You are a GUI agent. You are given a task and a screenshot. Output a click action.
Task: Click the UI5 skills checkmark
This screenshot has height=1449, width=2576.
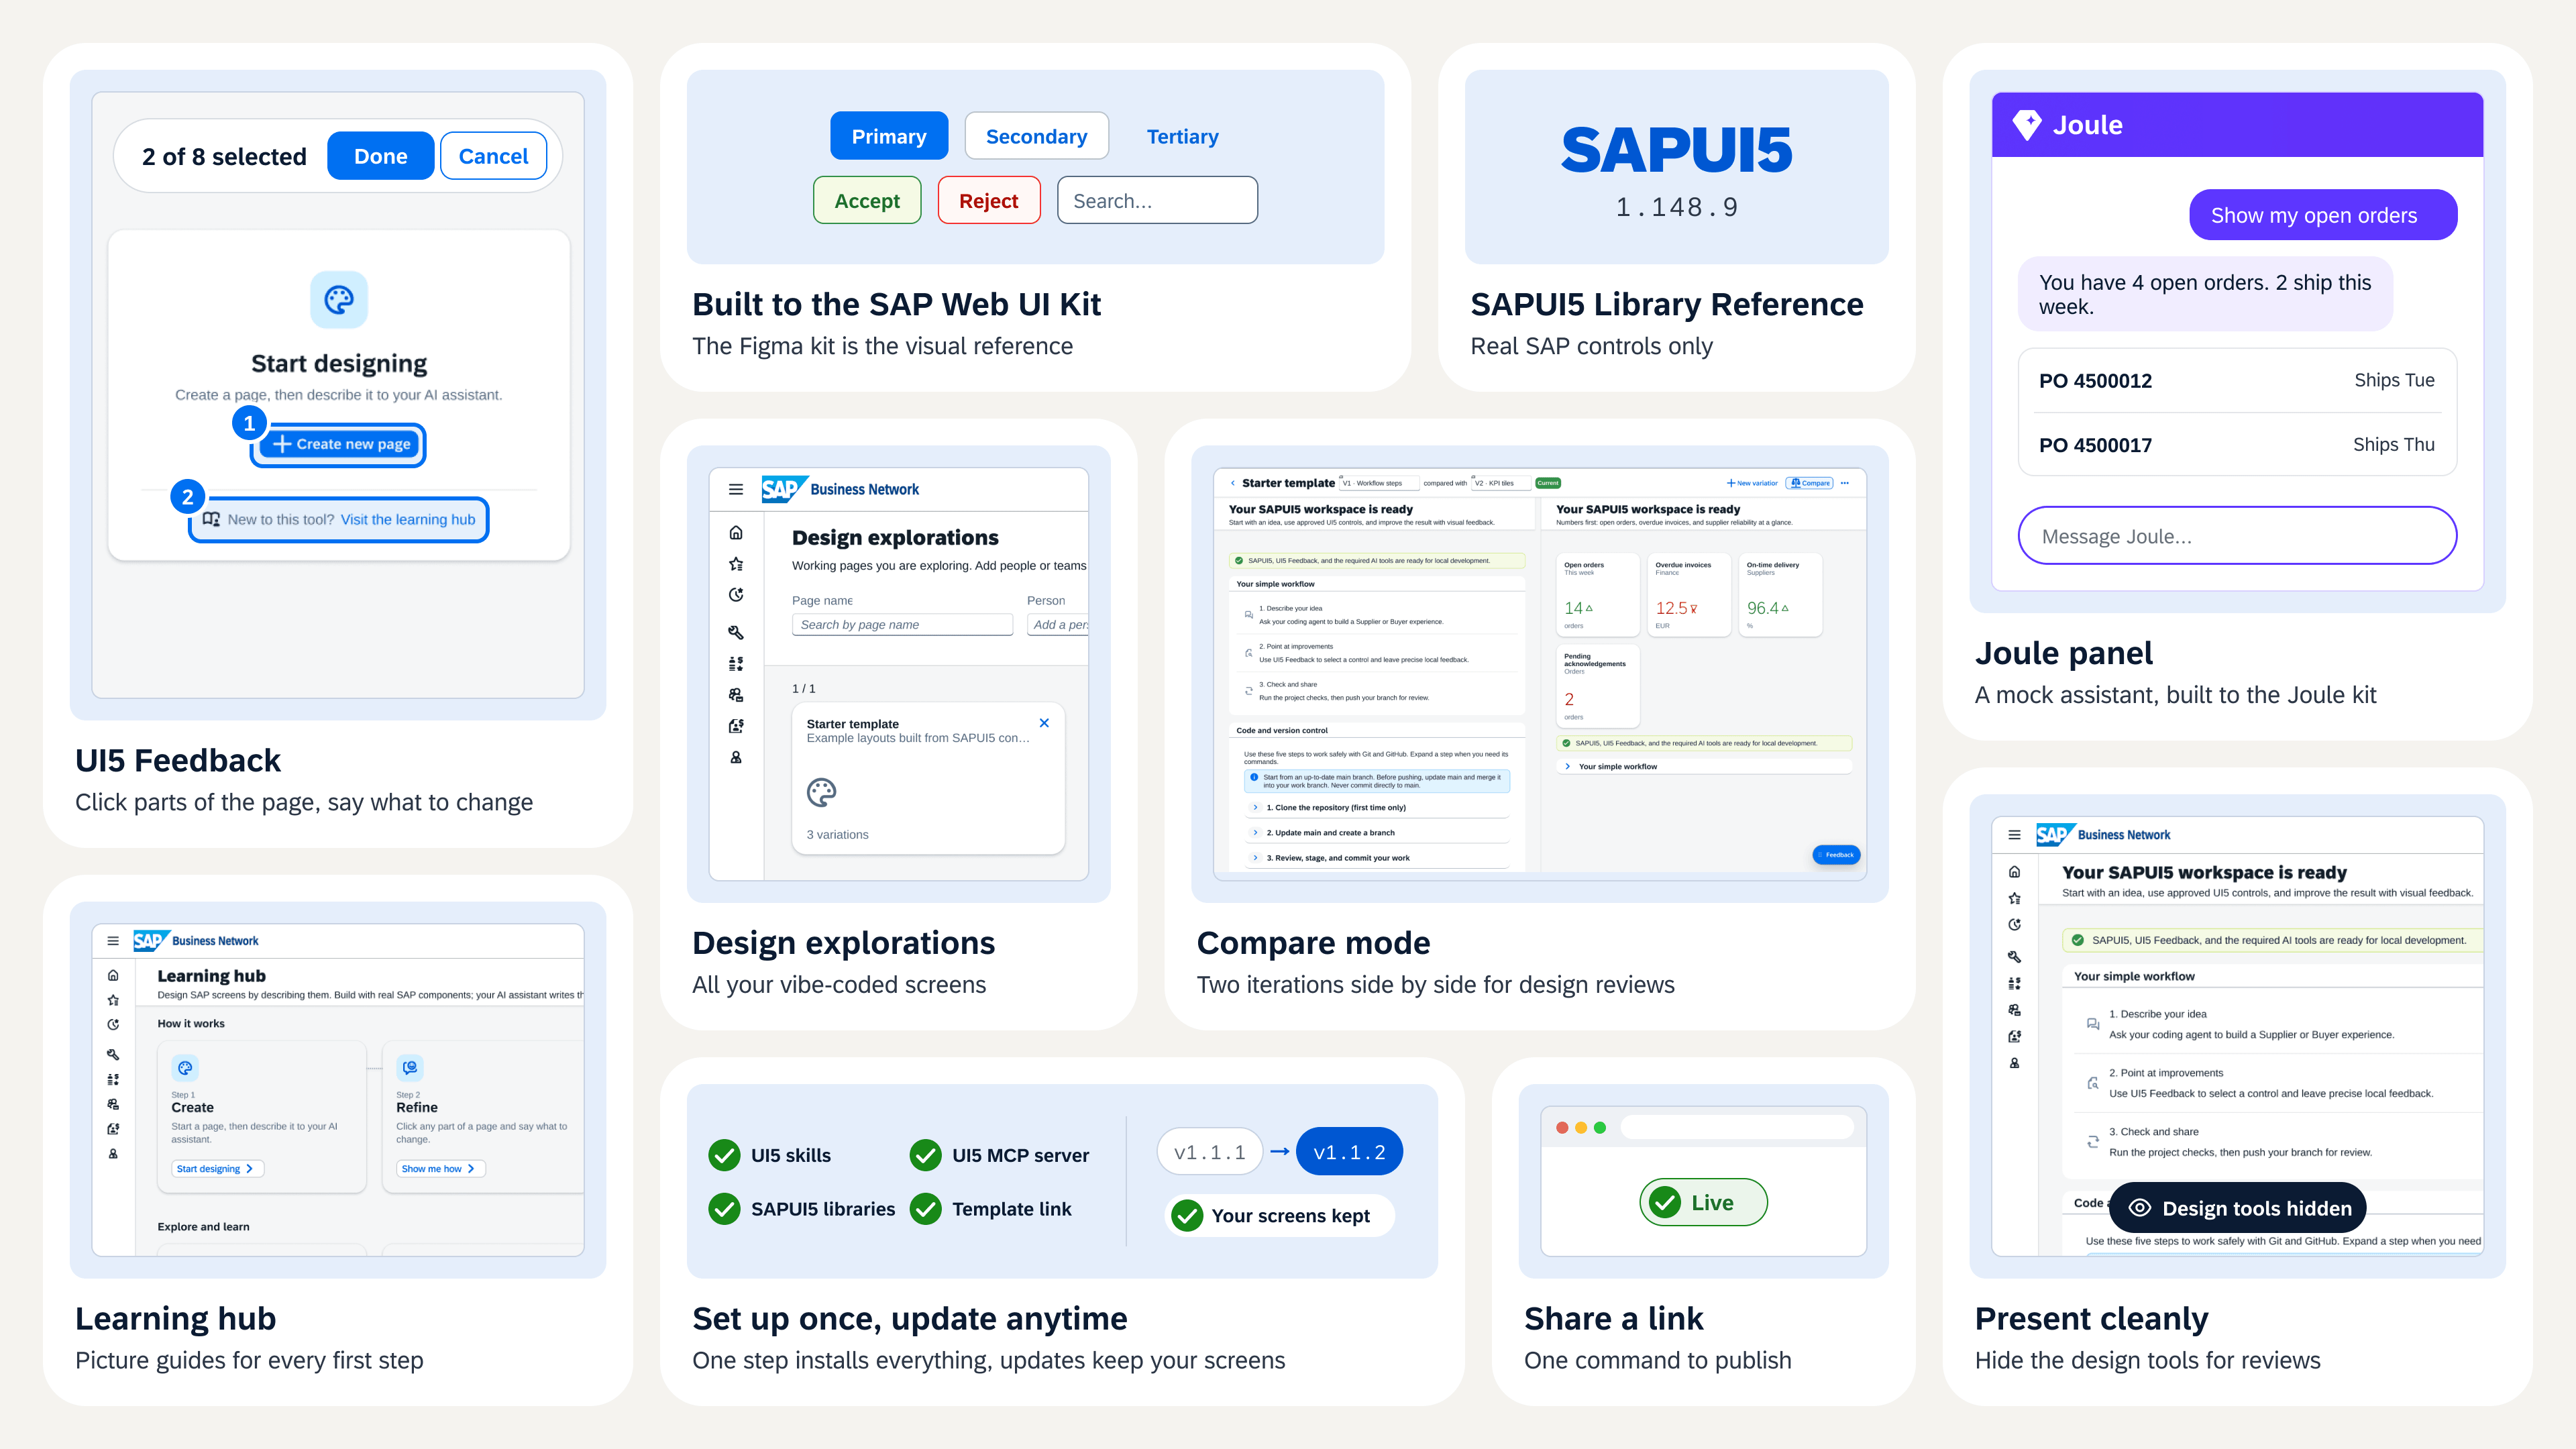tap(724, 1155)
